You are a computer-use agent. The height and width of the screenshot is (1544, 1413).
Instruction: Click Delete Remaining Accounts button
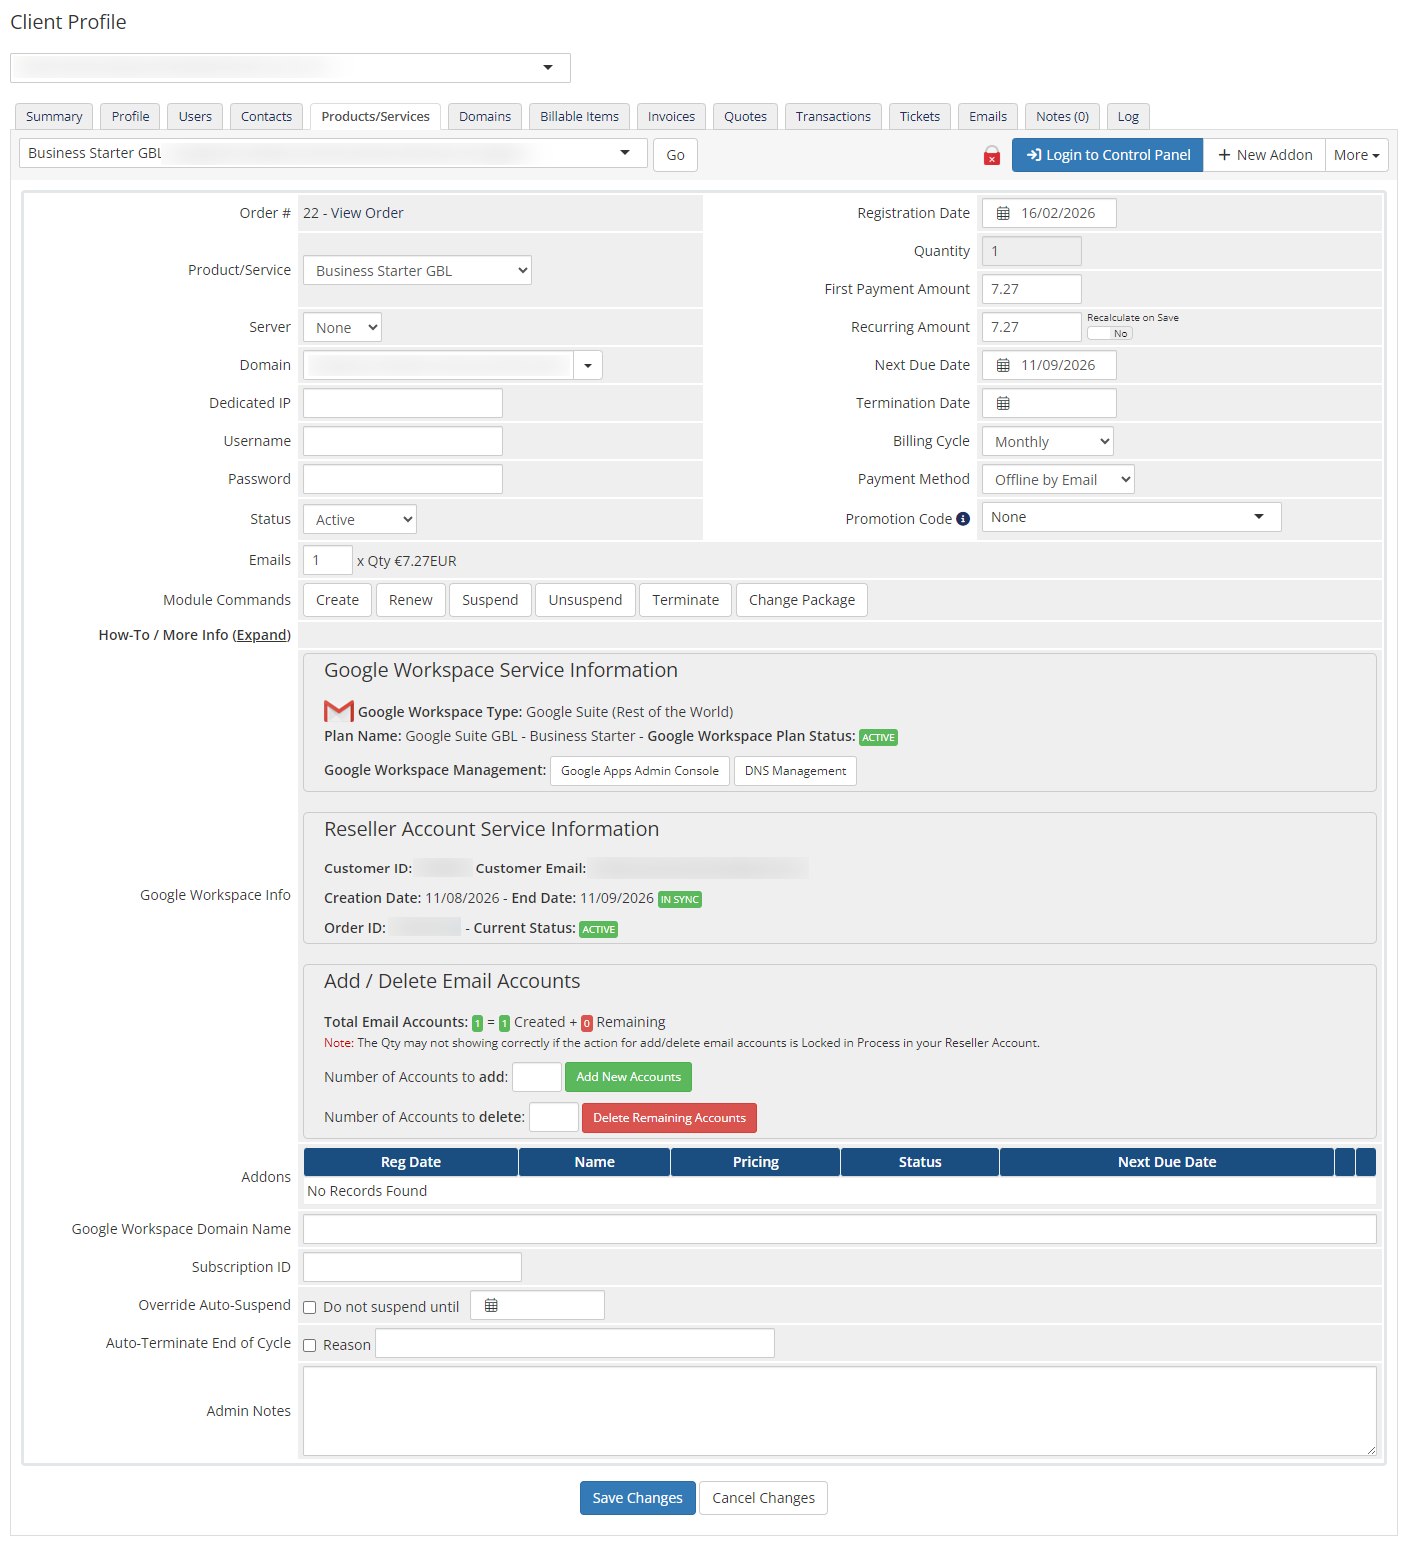[669, 1118]
